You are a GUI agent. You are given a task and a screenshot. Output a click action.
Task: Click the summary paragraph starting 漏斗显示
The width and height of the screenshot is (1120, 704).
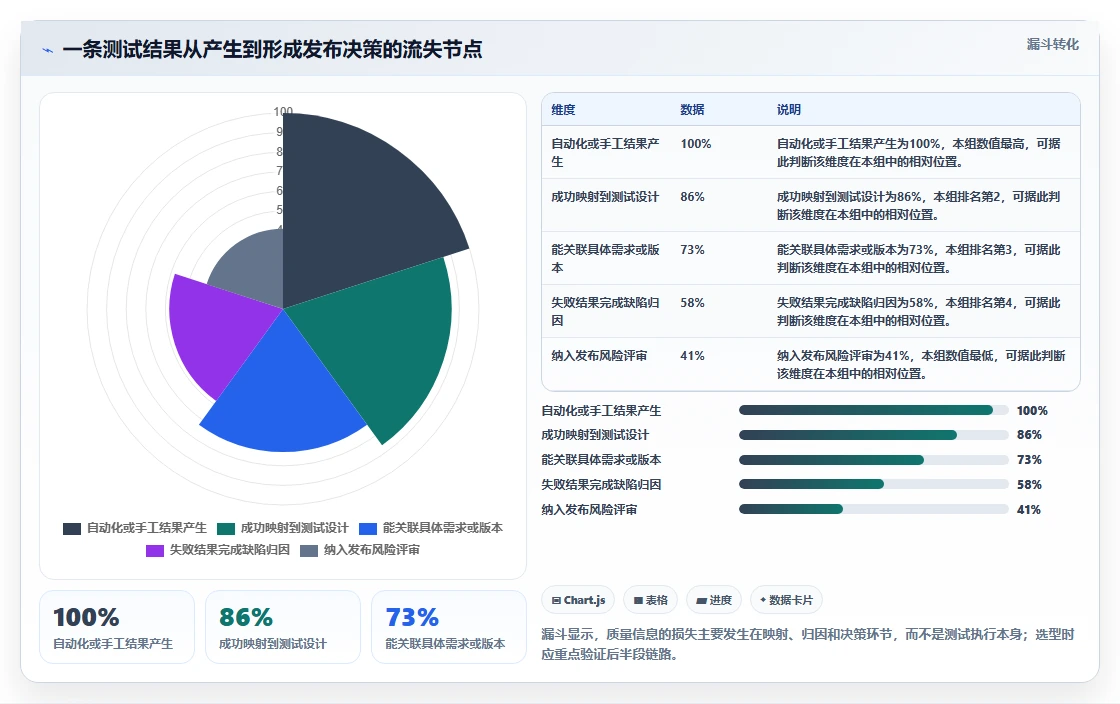pyautogui.click(x=807, y=644)
